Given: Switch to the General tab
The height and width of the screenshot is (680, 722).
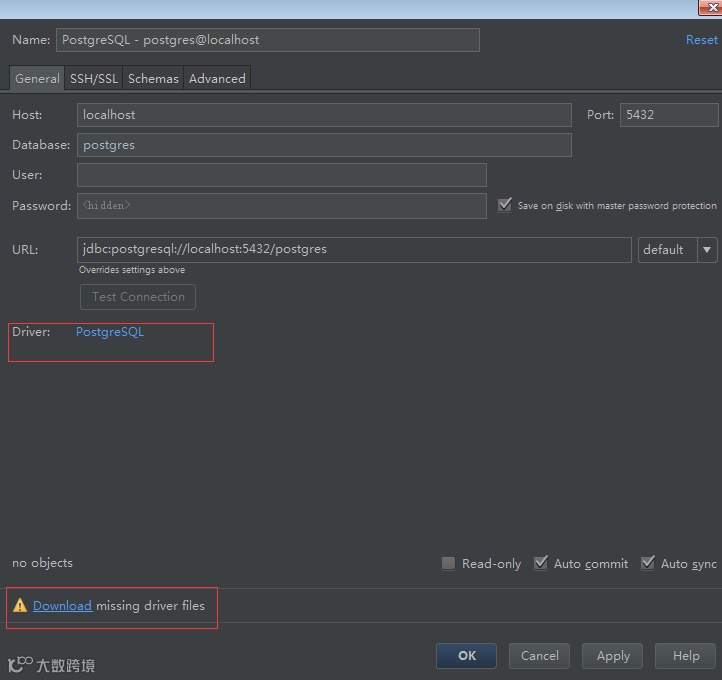Looking at the screenshot, I should pos(37,78).
